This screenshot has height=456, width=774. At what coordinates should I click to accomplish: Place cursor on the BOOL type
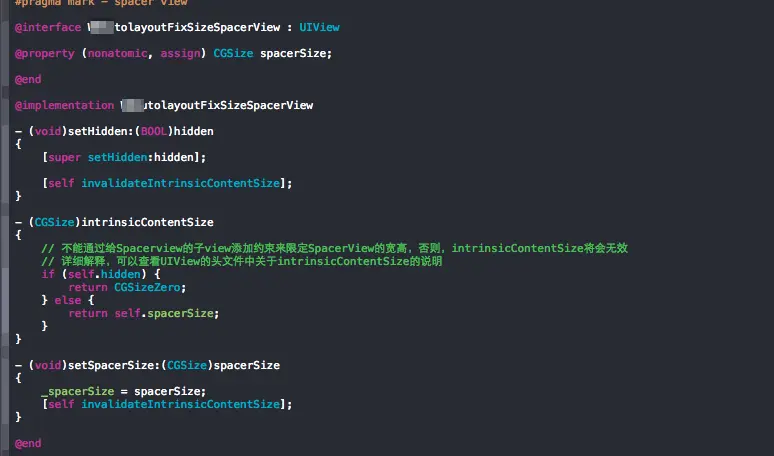pos(154,131)
